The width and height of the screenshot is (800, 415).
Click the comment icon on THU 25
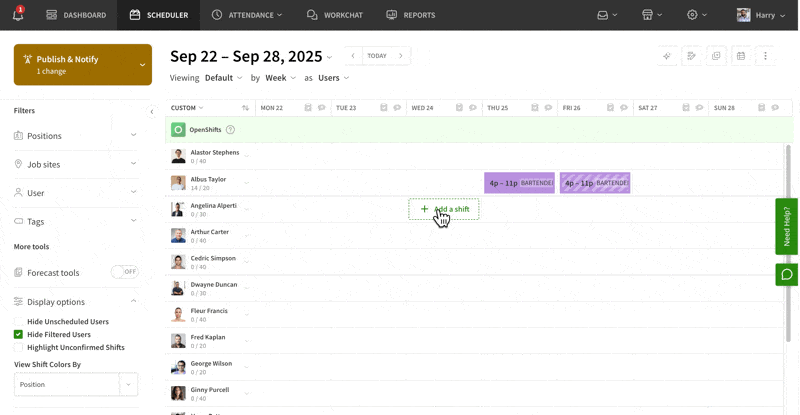[548, 108]
